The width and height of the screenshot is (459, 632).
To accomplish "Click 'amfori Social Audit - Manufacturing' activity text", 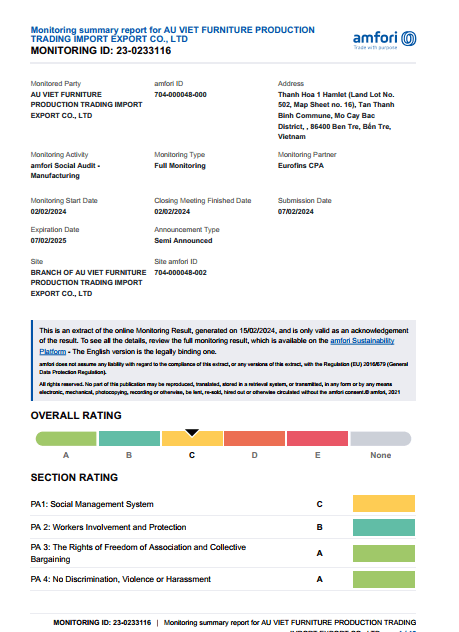I will tap(65, 170).
